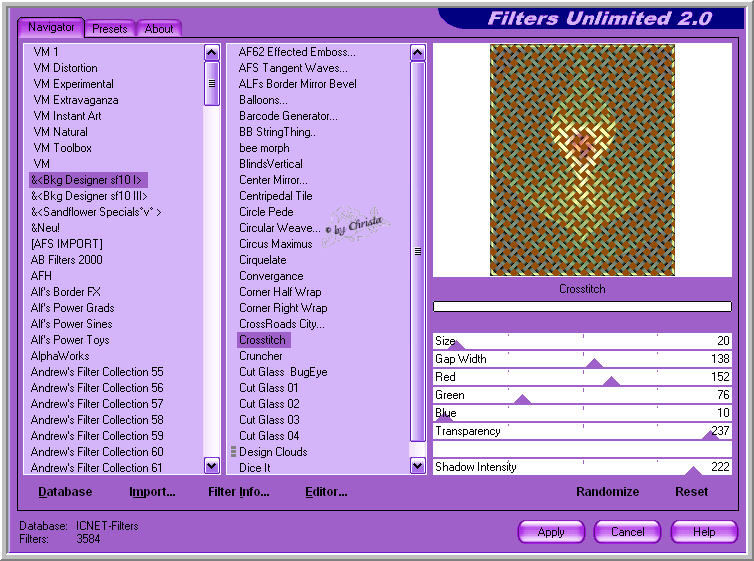Click the Import... button

click(152, 492)
